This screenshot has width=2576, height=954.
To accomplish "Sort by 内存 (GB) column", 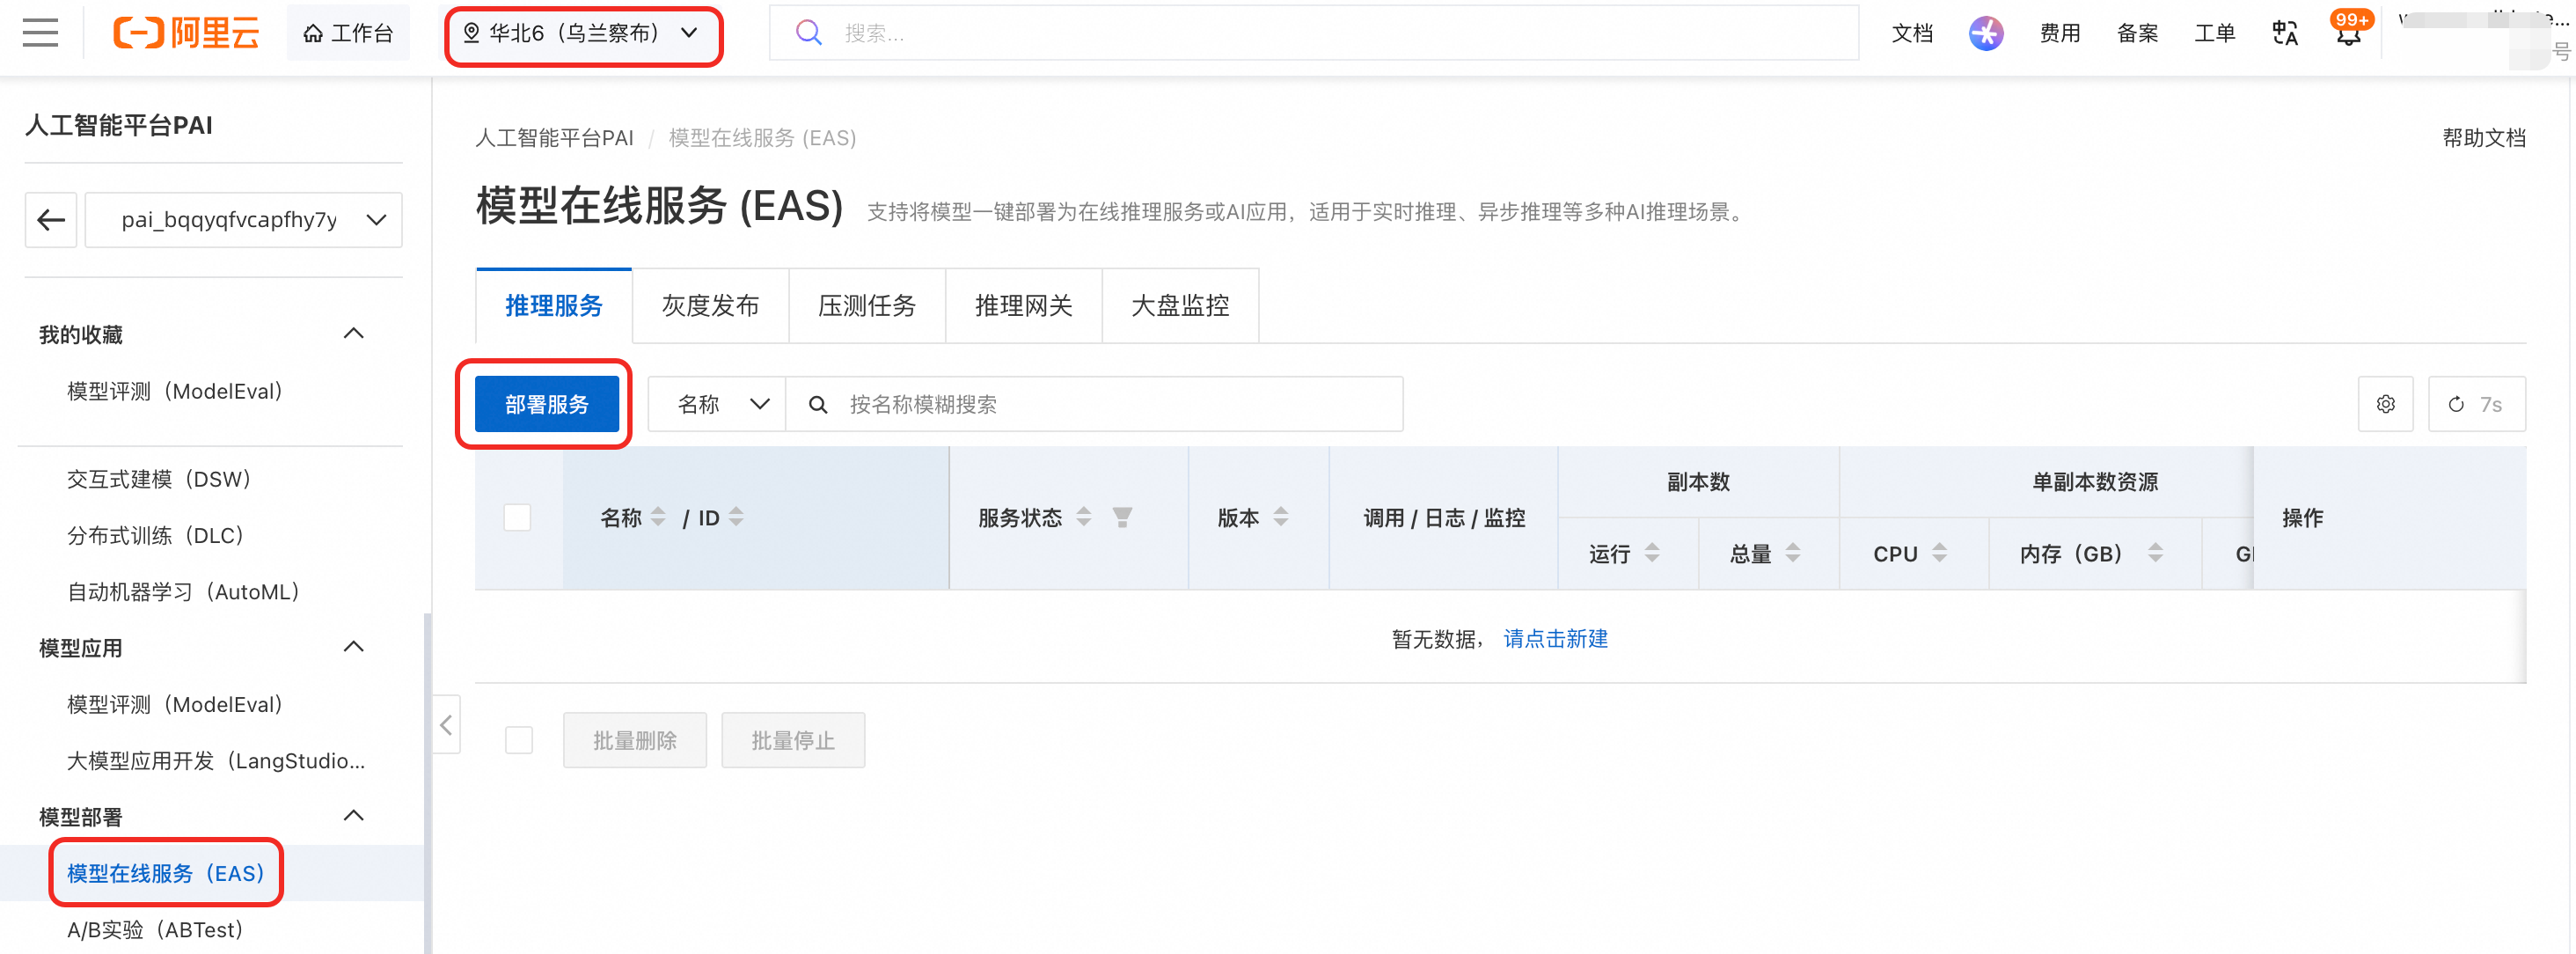I will pyautogui.click(x=2156, y=553).
